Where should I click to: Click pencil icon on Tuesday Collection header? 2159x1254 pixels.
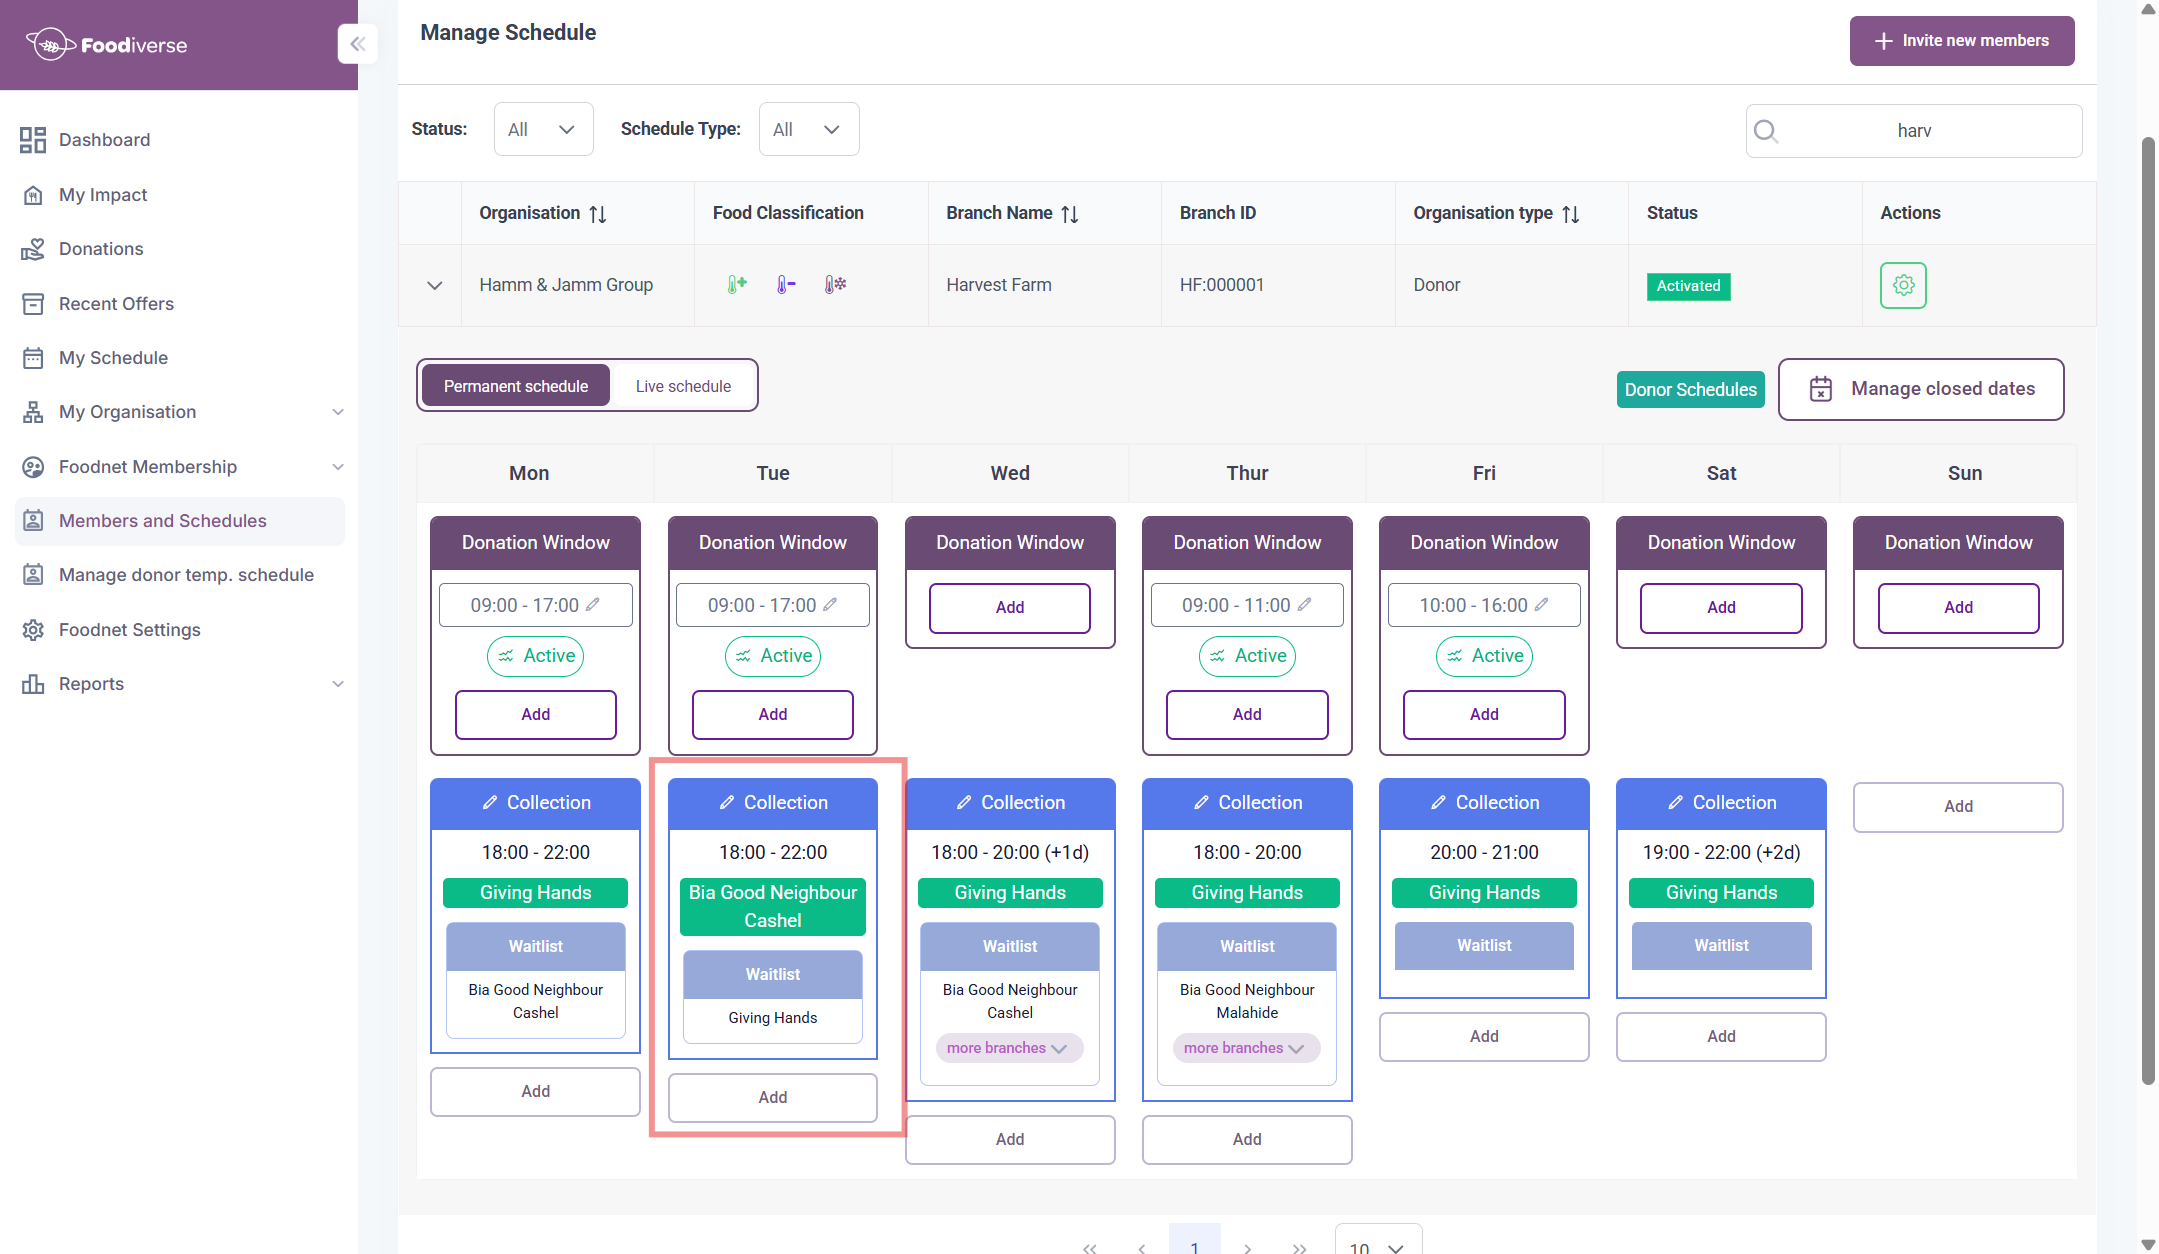tap(727, 802)
